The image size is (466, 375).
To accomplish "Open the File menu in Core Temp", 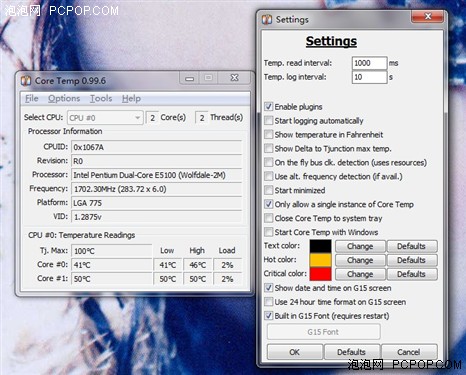I will [32, 99].
